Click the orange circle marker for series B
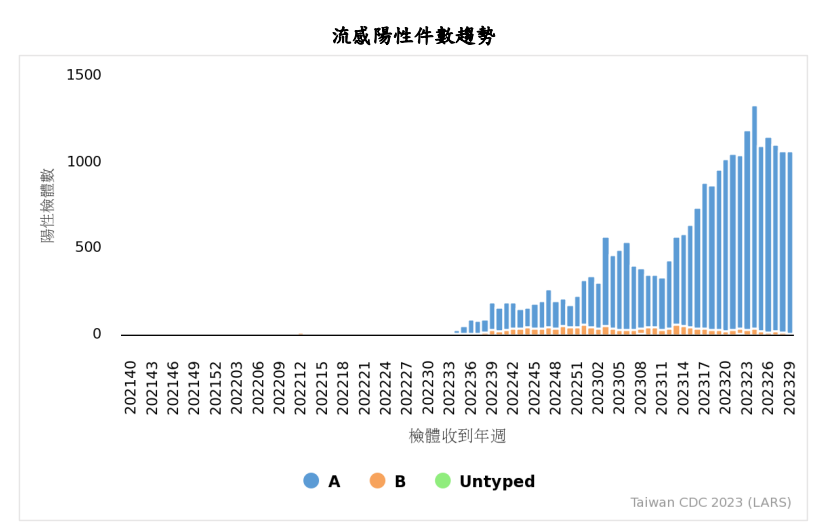Image resolution: width=825 pixels, height=532 pixels. (377, 481)
